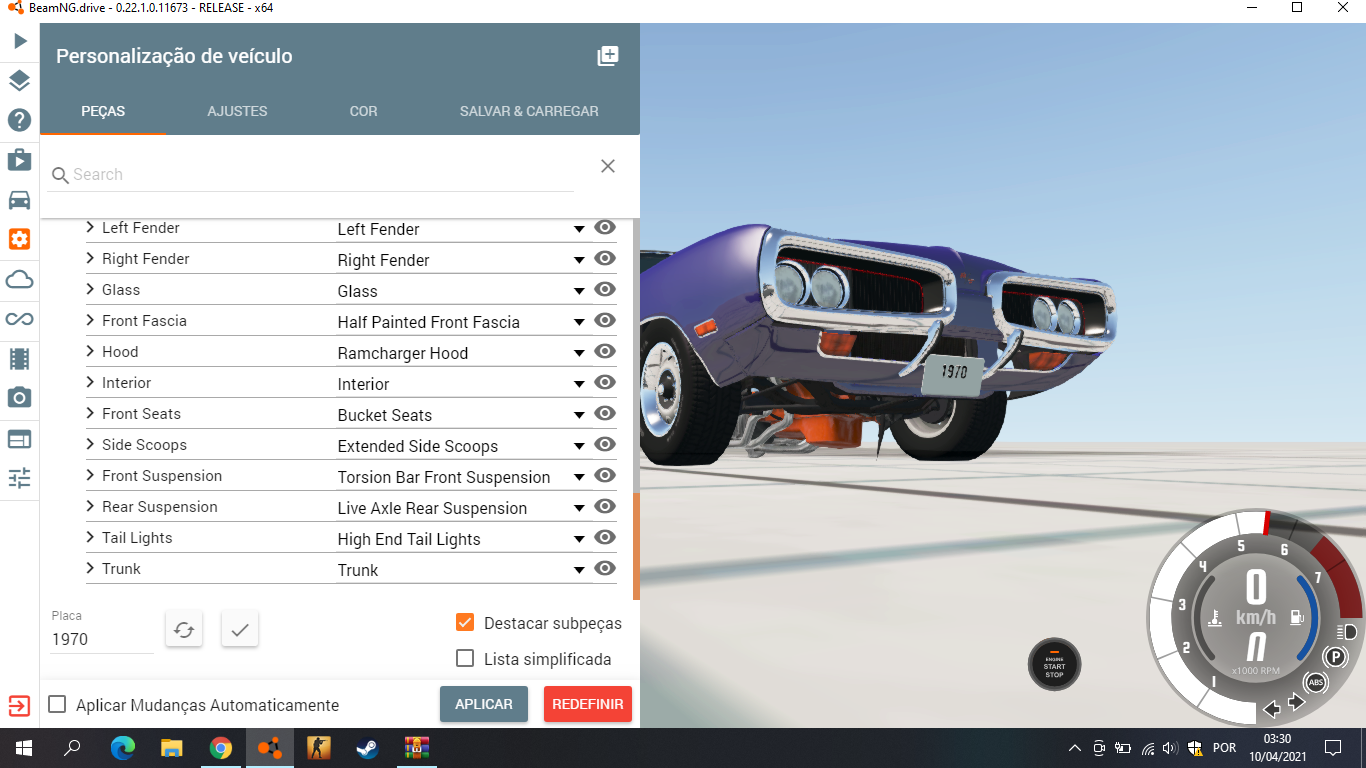
Task: Enable Aplicar Mudanças Automaticamente checkbox
Action: click(58, 704)
